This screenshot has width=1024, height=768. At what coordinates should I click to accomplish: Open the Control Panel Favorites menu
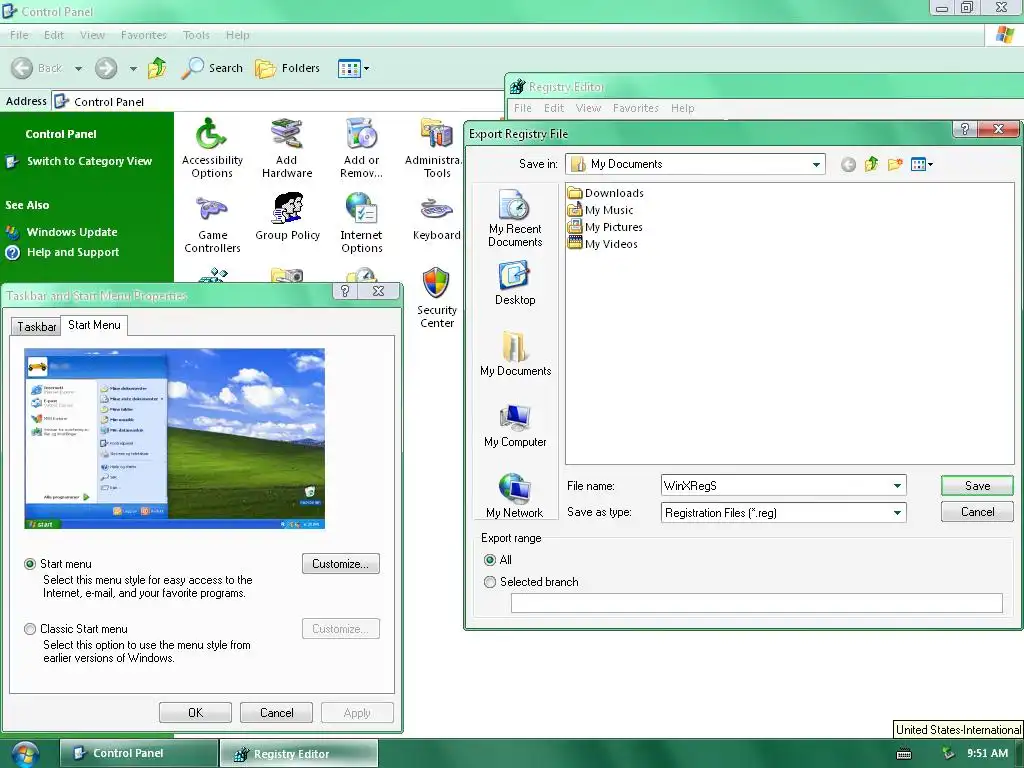[x=144, y=35]
